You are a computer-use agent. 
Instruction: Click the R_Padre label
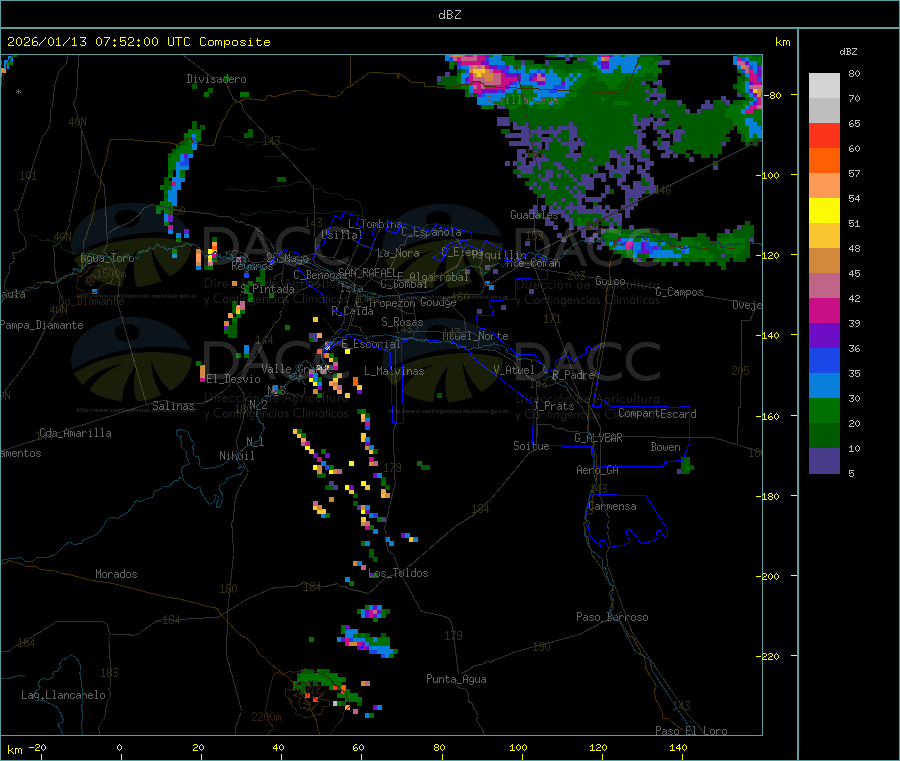click(573, 375)
